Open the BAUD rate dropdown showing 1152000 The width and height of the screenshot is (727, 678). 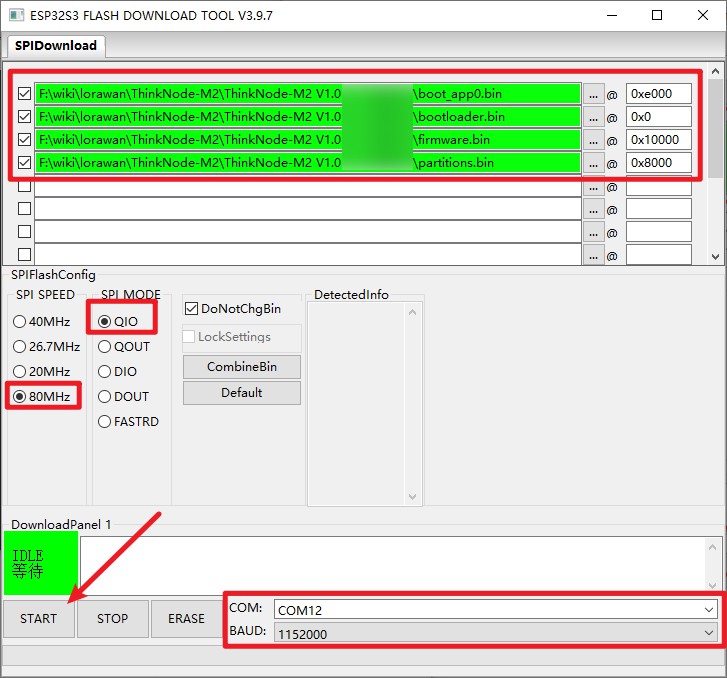pyautogui.click(x=496, y=633)
